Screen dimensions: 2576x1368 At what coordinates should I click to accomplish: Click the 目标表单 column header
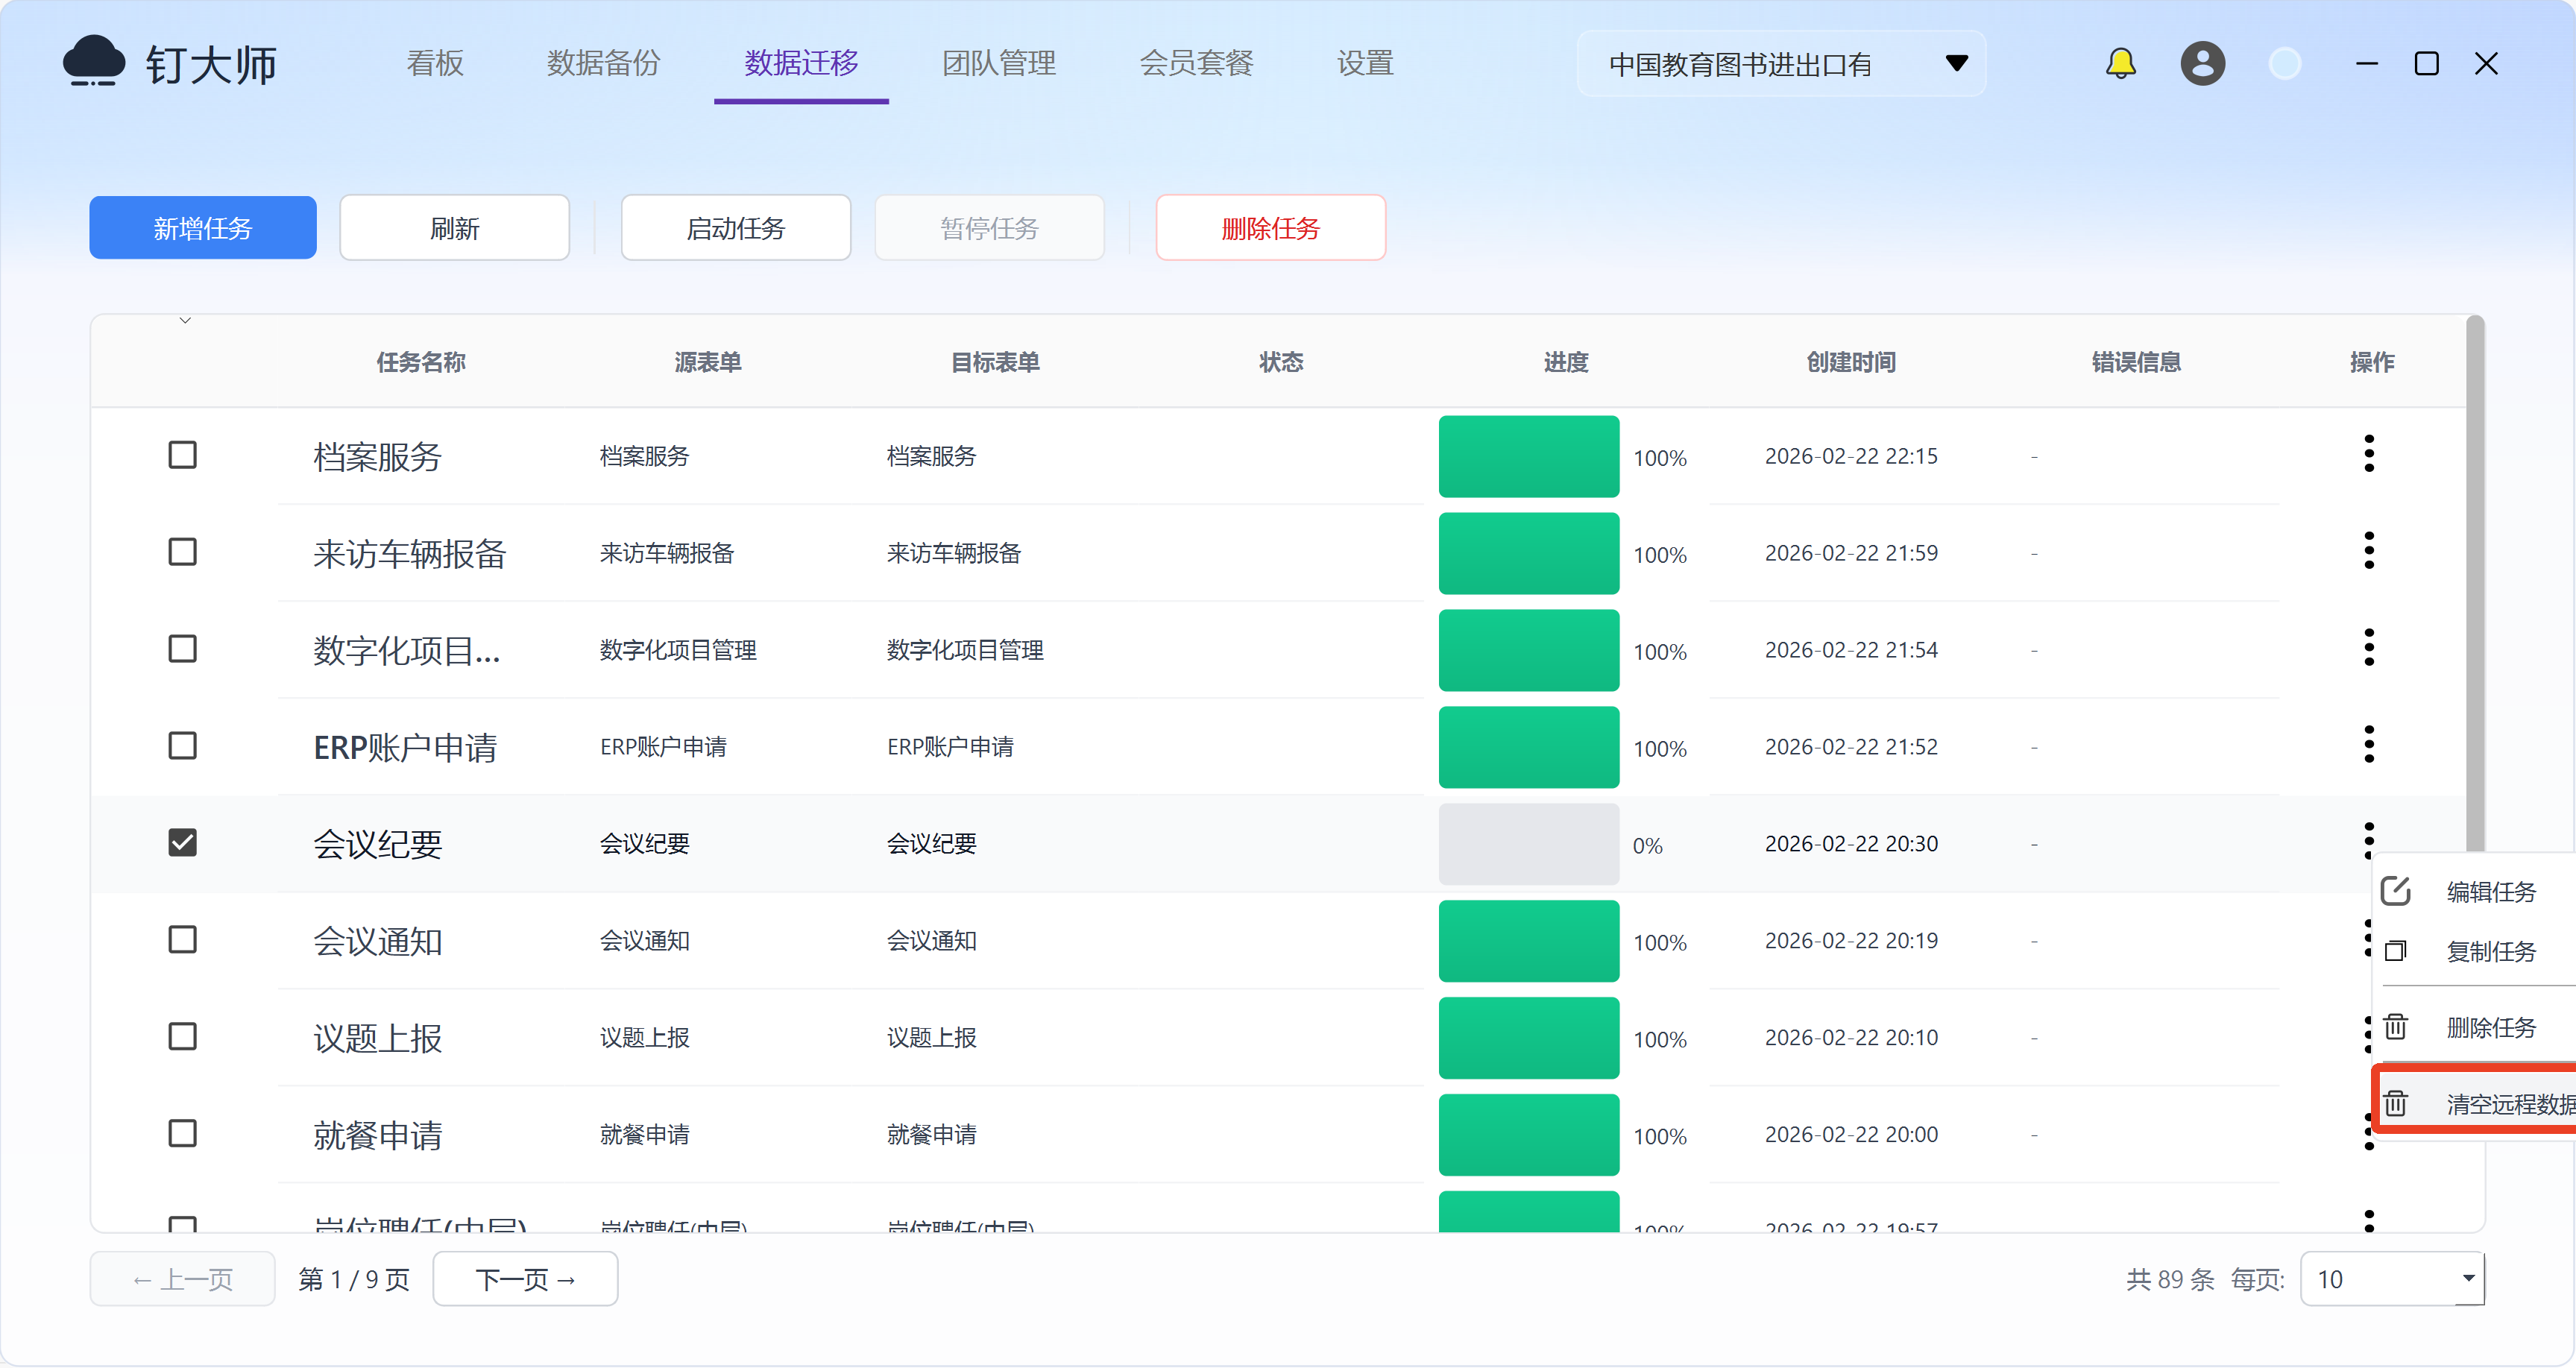point(995,362)
